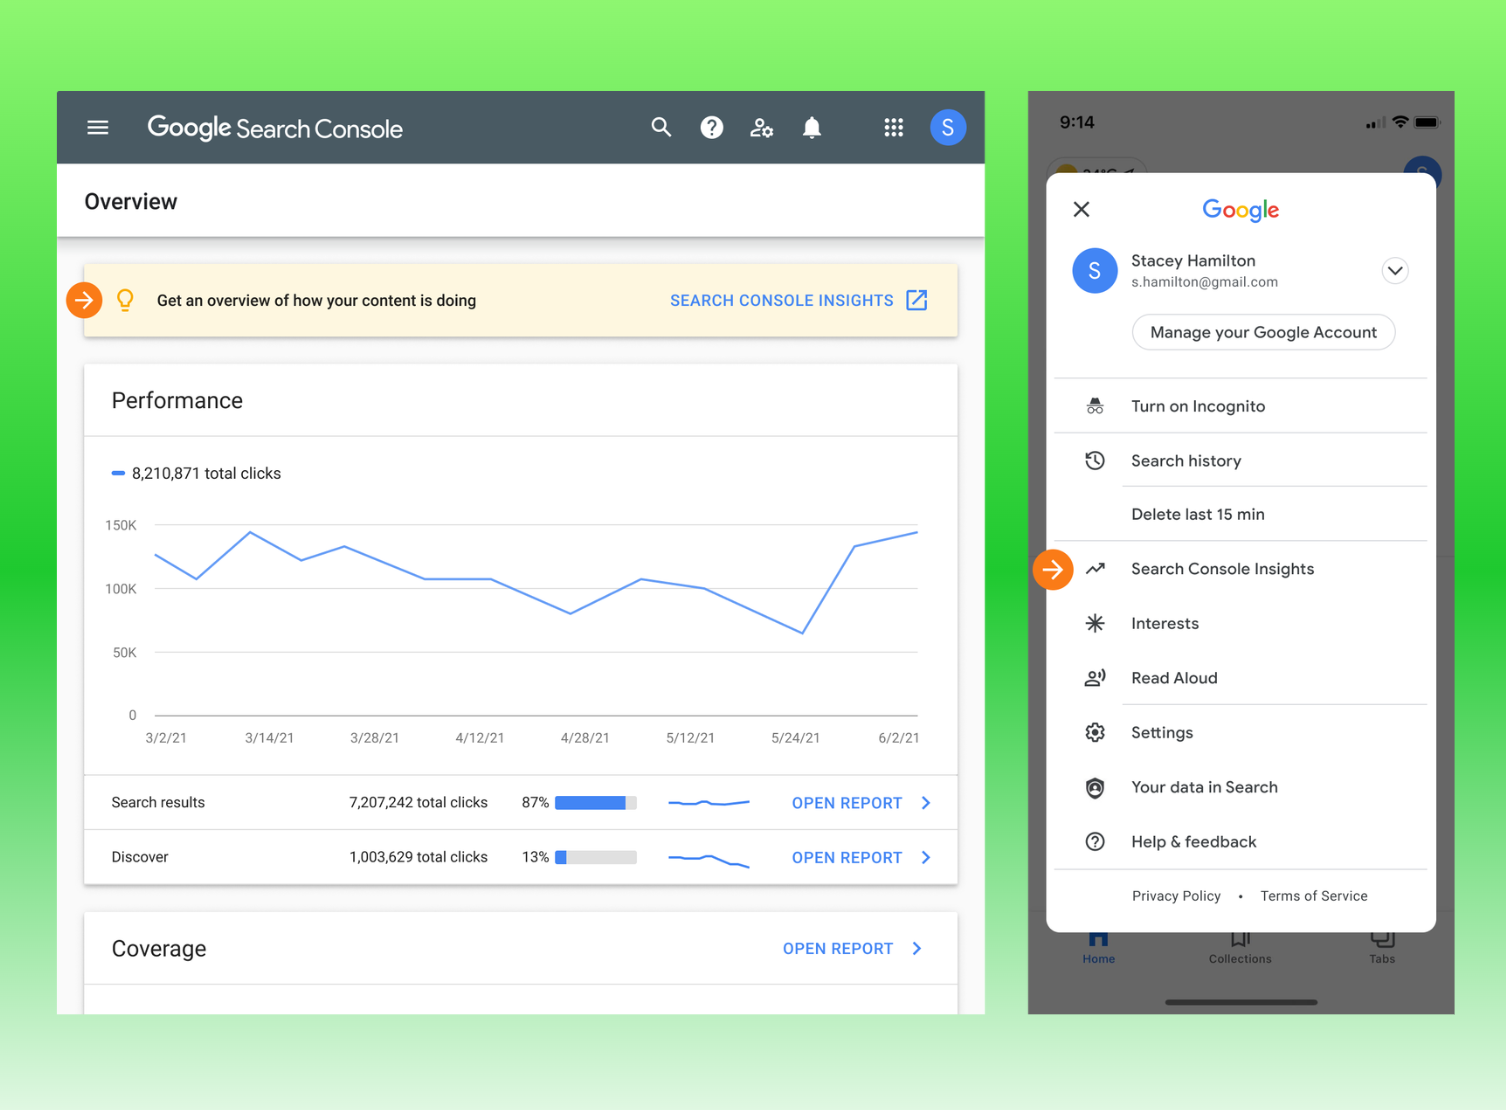Open Help & feedback menu item
Screen dimensions: 1506x1110
click(x=1240, y=842)
